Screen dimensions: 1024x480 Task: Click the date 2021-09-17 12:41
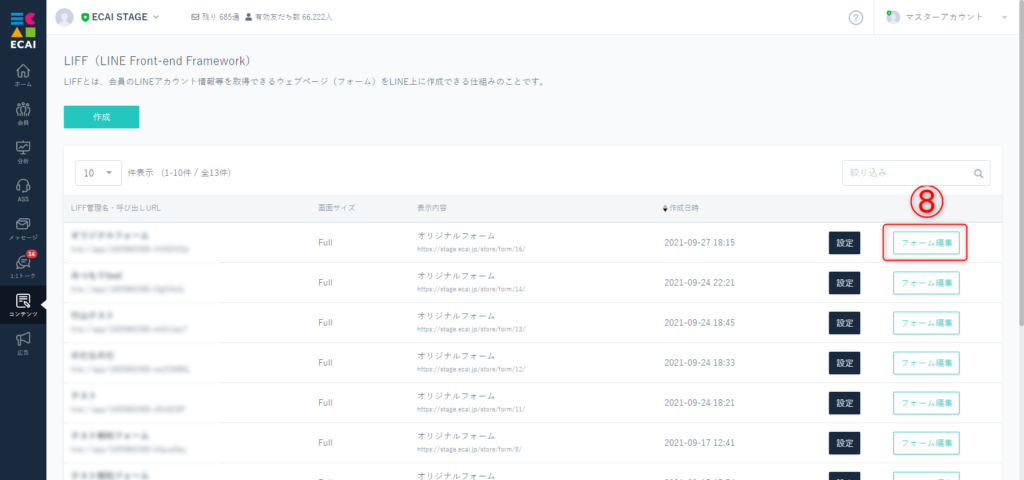point(699,443)
